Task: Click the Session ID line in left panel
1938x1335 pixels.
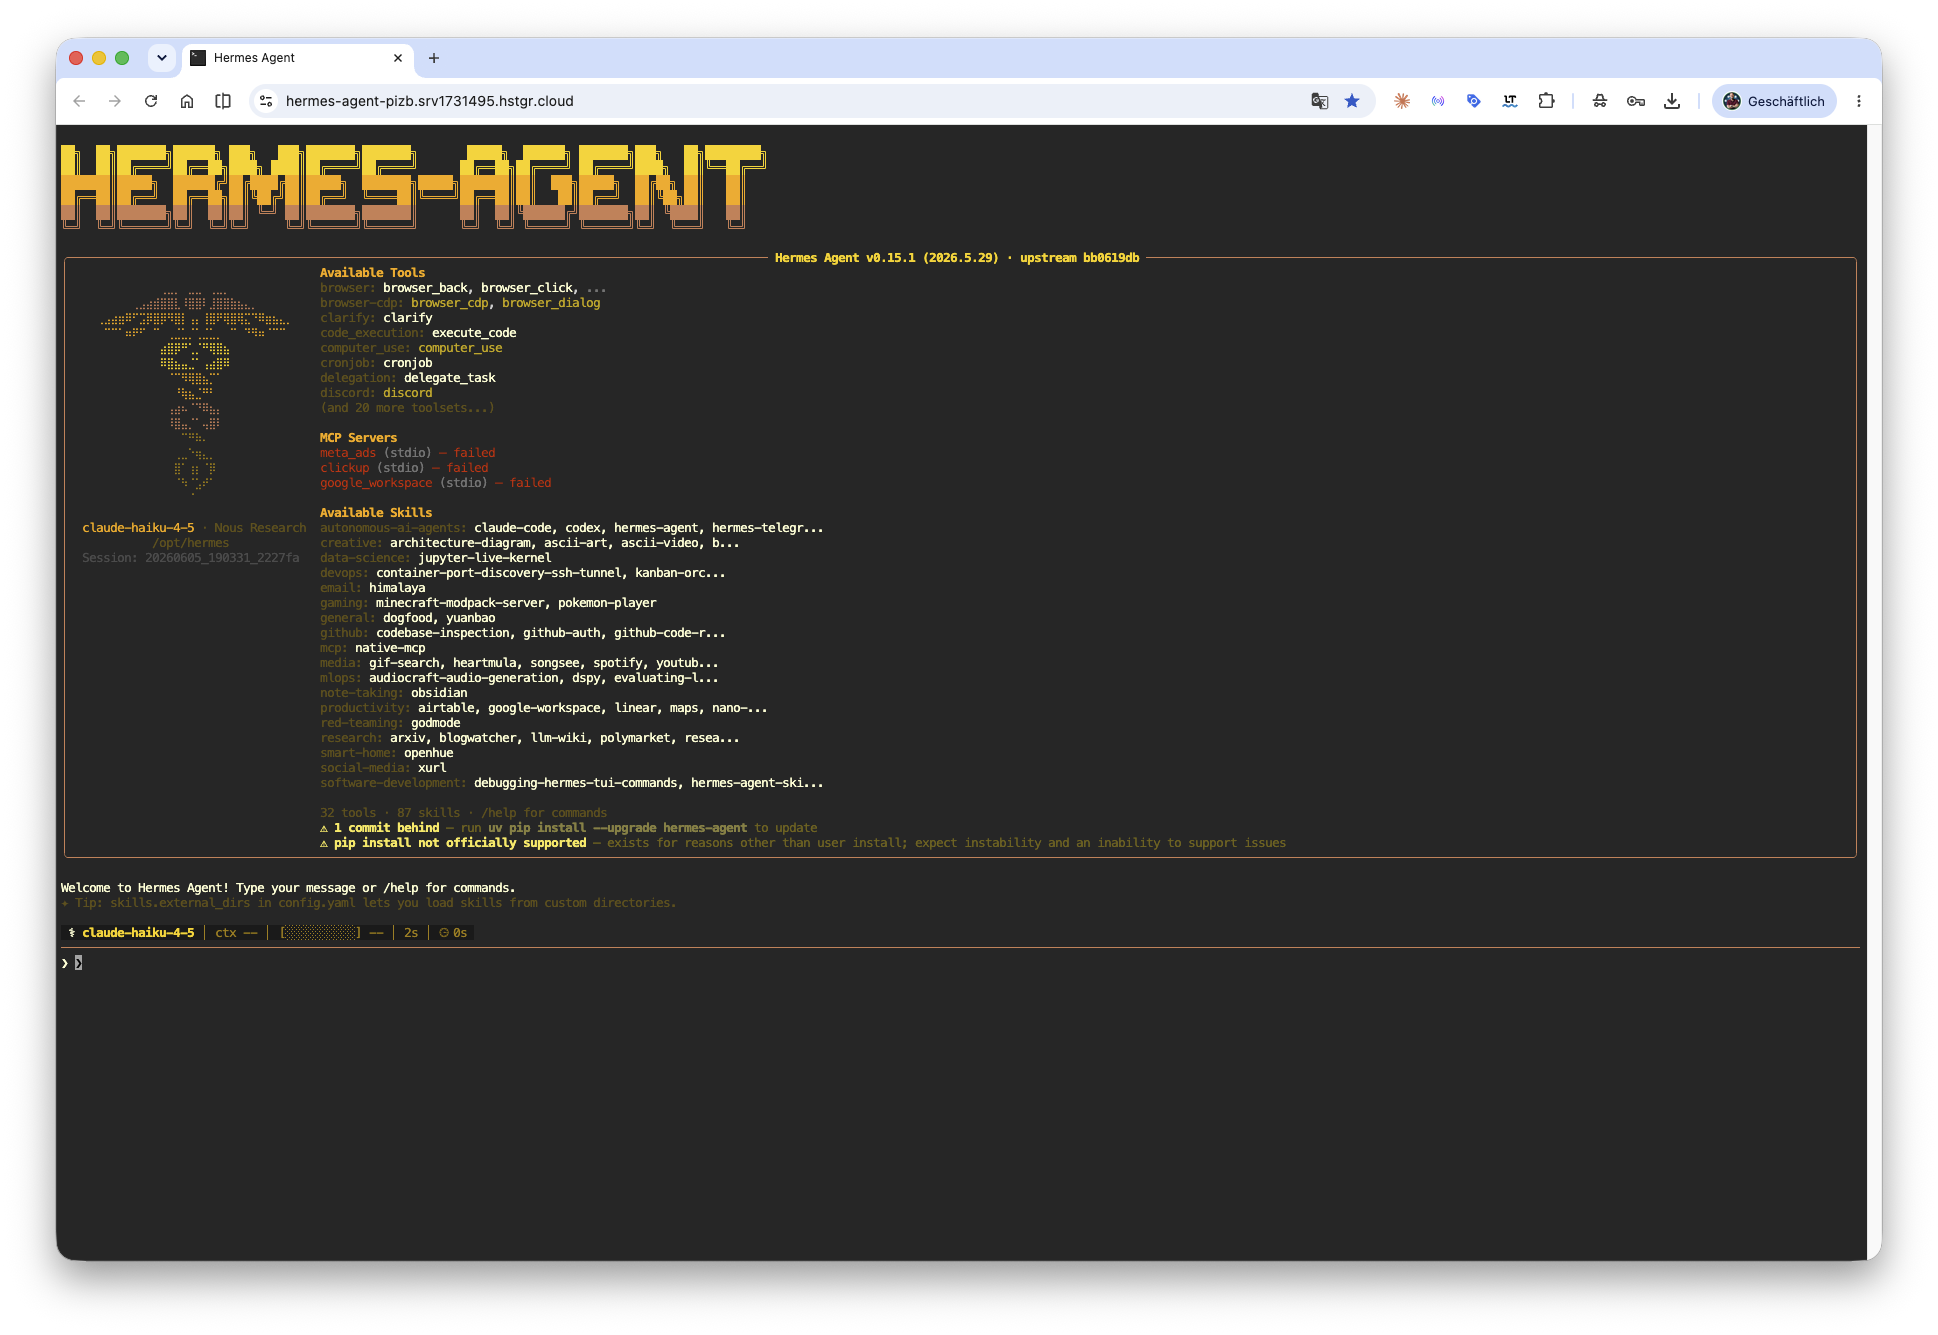Action: click(190, 558)
